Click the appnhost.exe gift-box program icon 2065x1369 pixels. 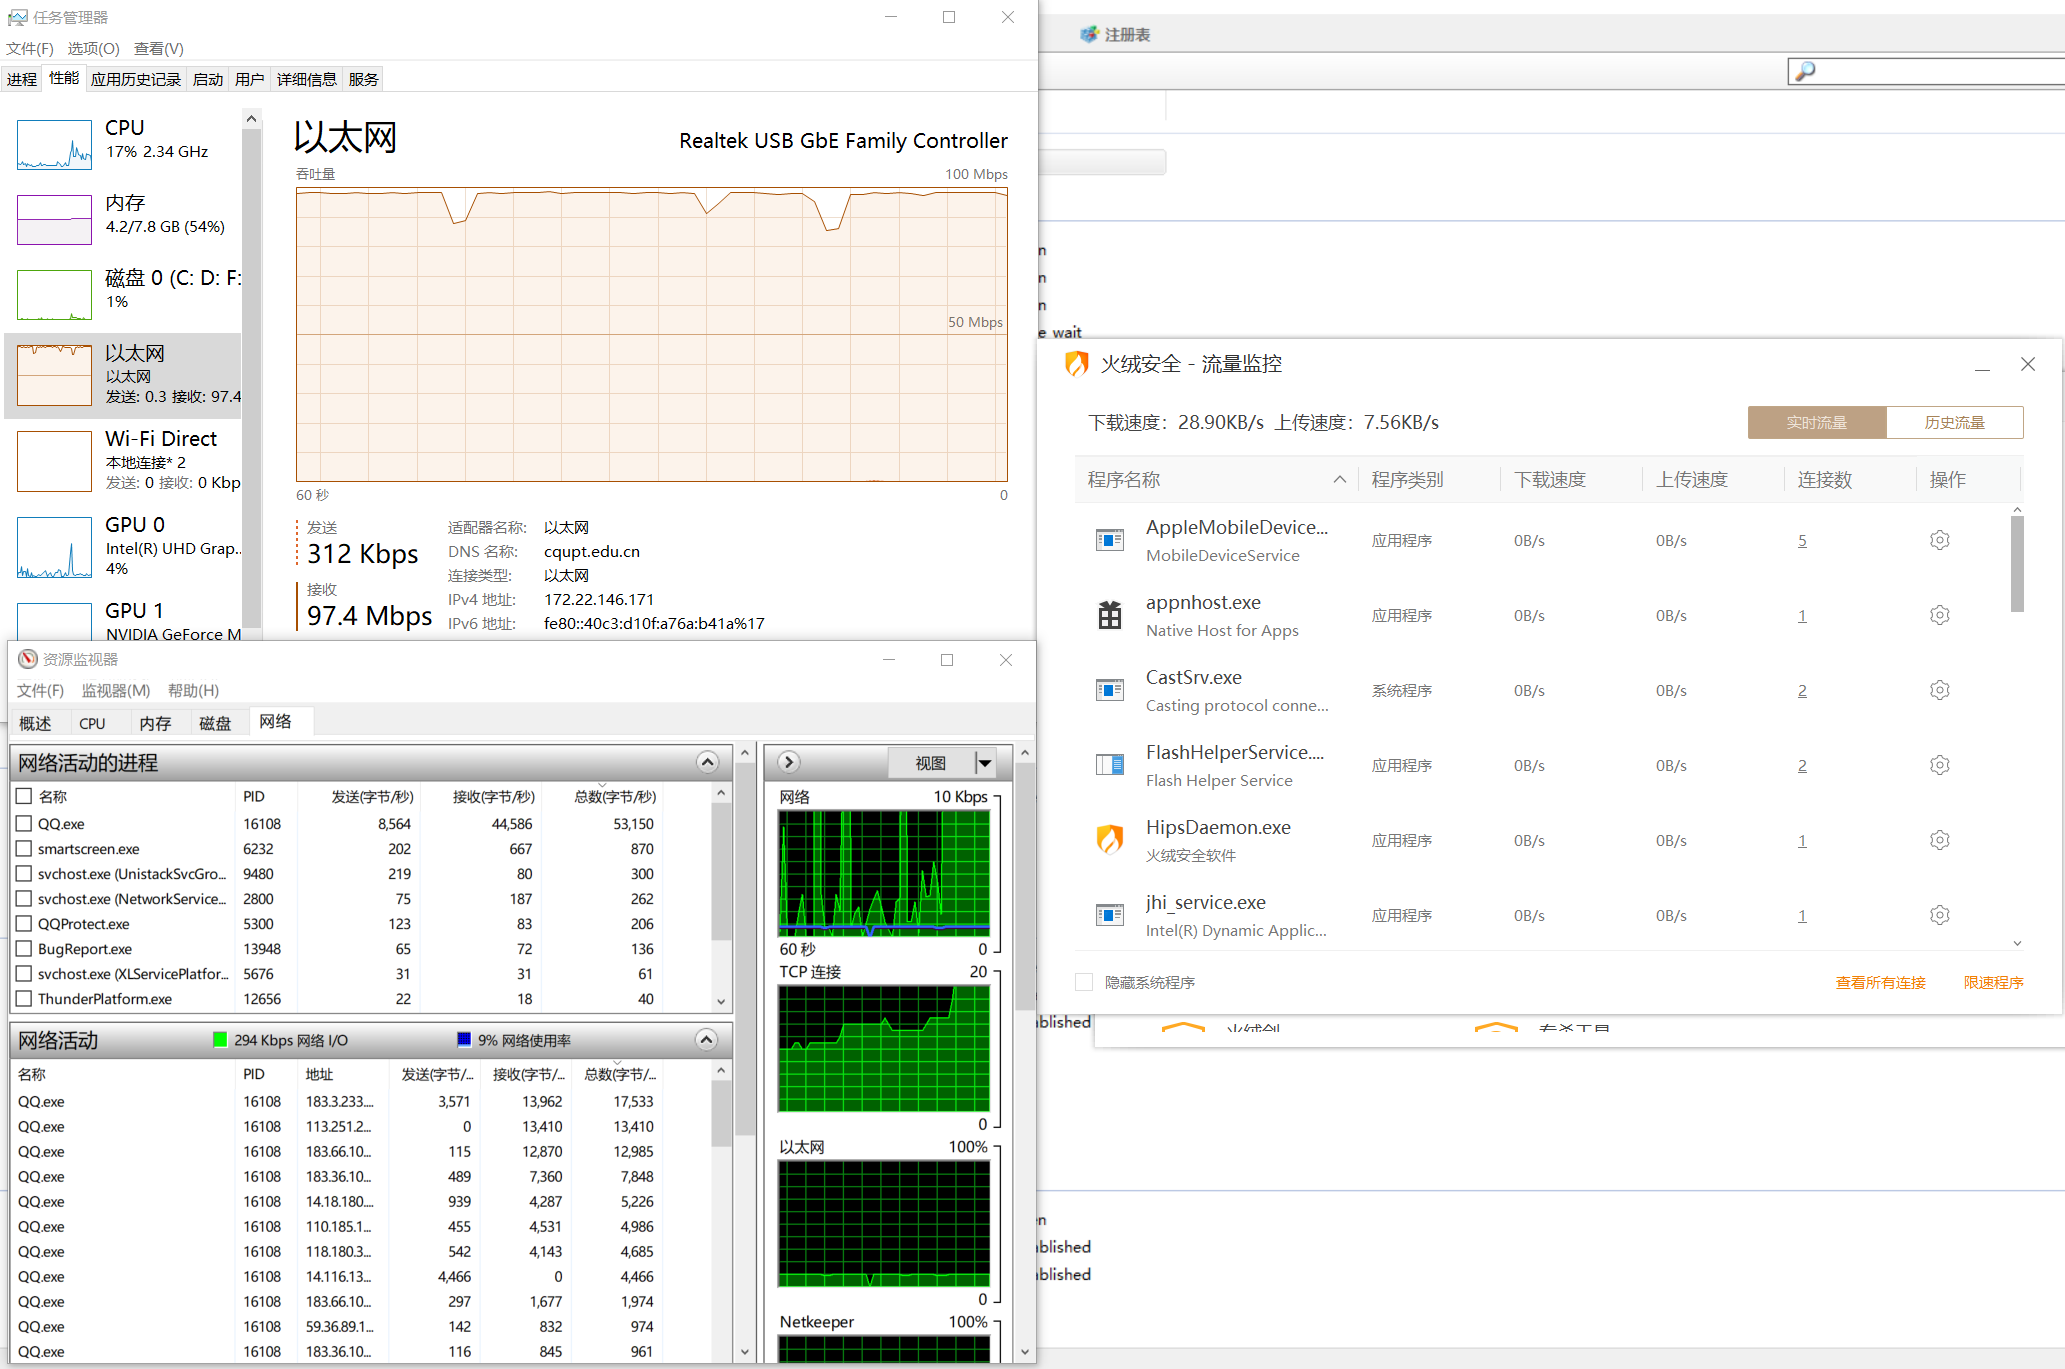[x=1110, y=615]
